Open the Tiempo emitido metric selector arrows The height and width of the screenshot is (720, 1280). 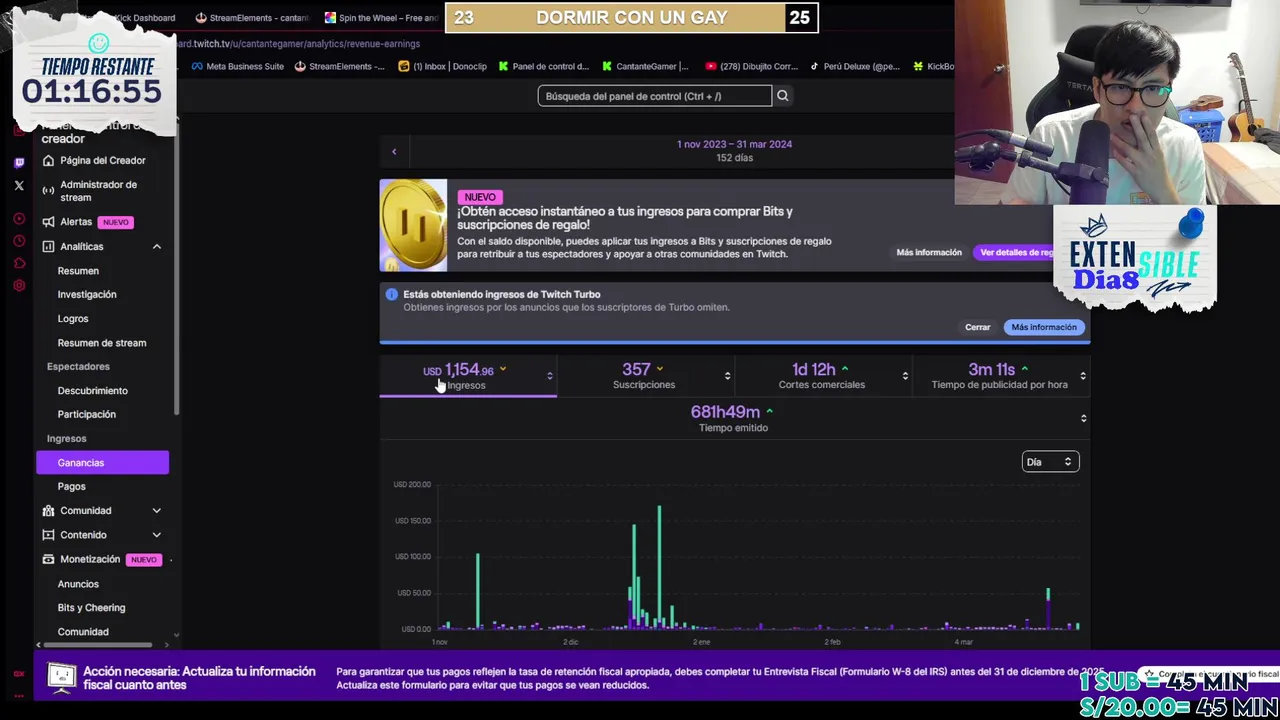click(1083, 418)
